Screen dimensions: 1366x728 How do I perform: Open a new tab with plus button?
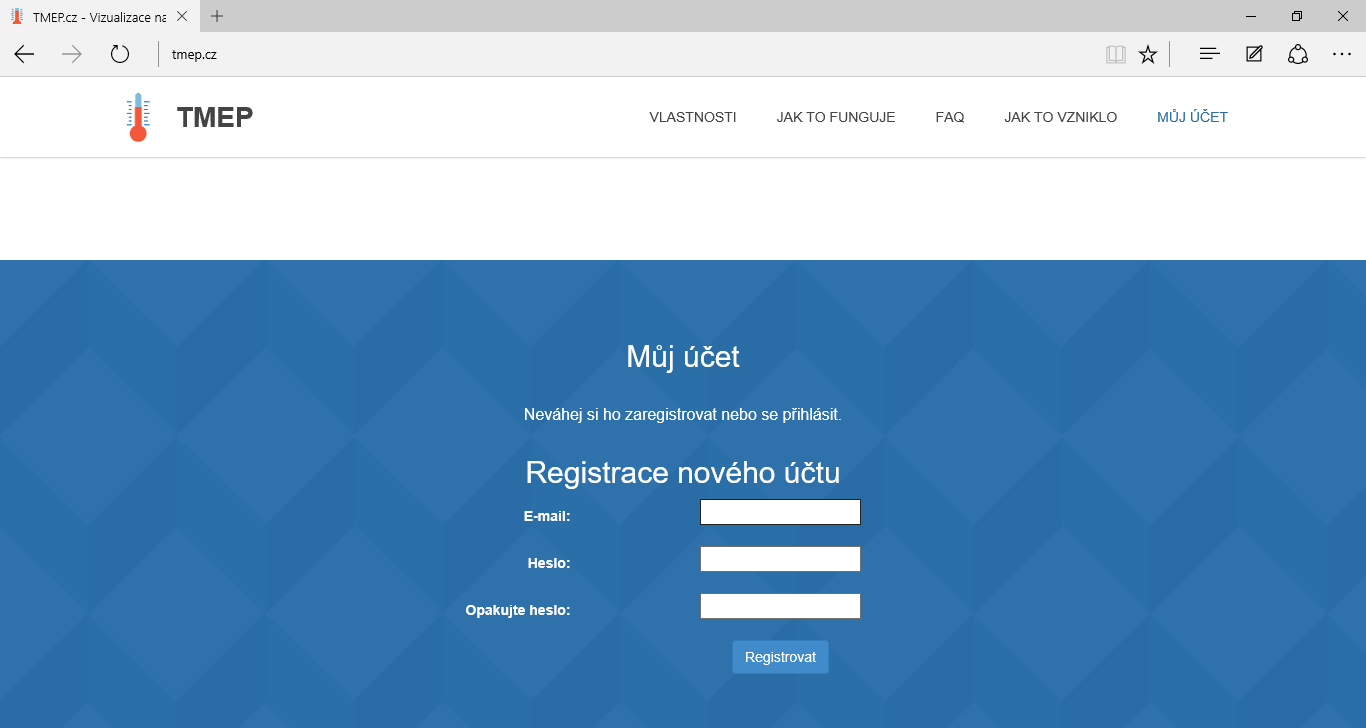217,16
